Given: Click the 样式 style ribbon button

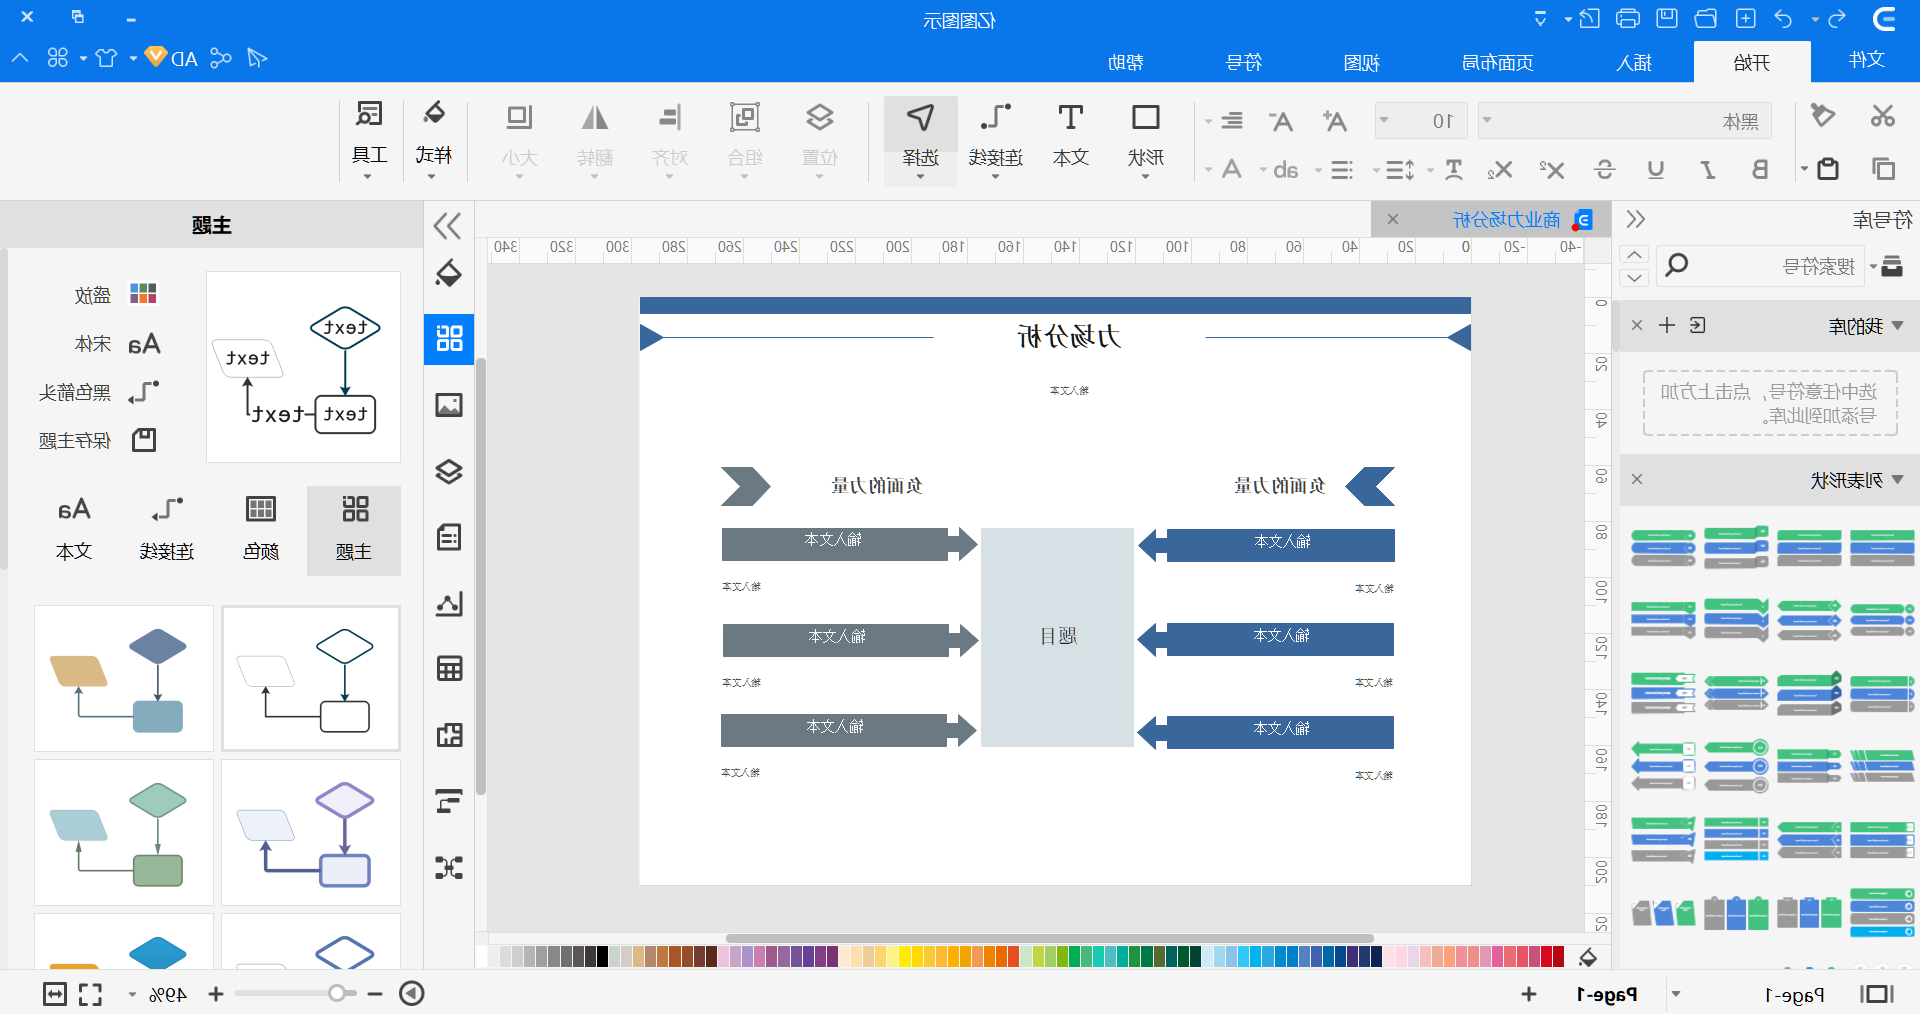Looking at the screenshot, I should pyautogui.click(x=433, y=139).
